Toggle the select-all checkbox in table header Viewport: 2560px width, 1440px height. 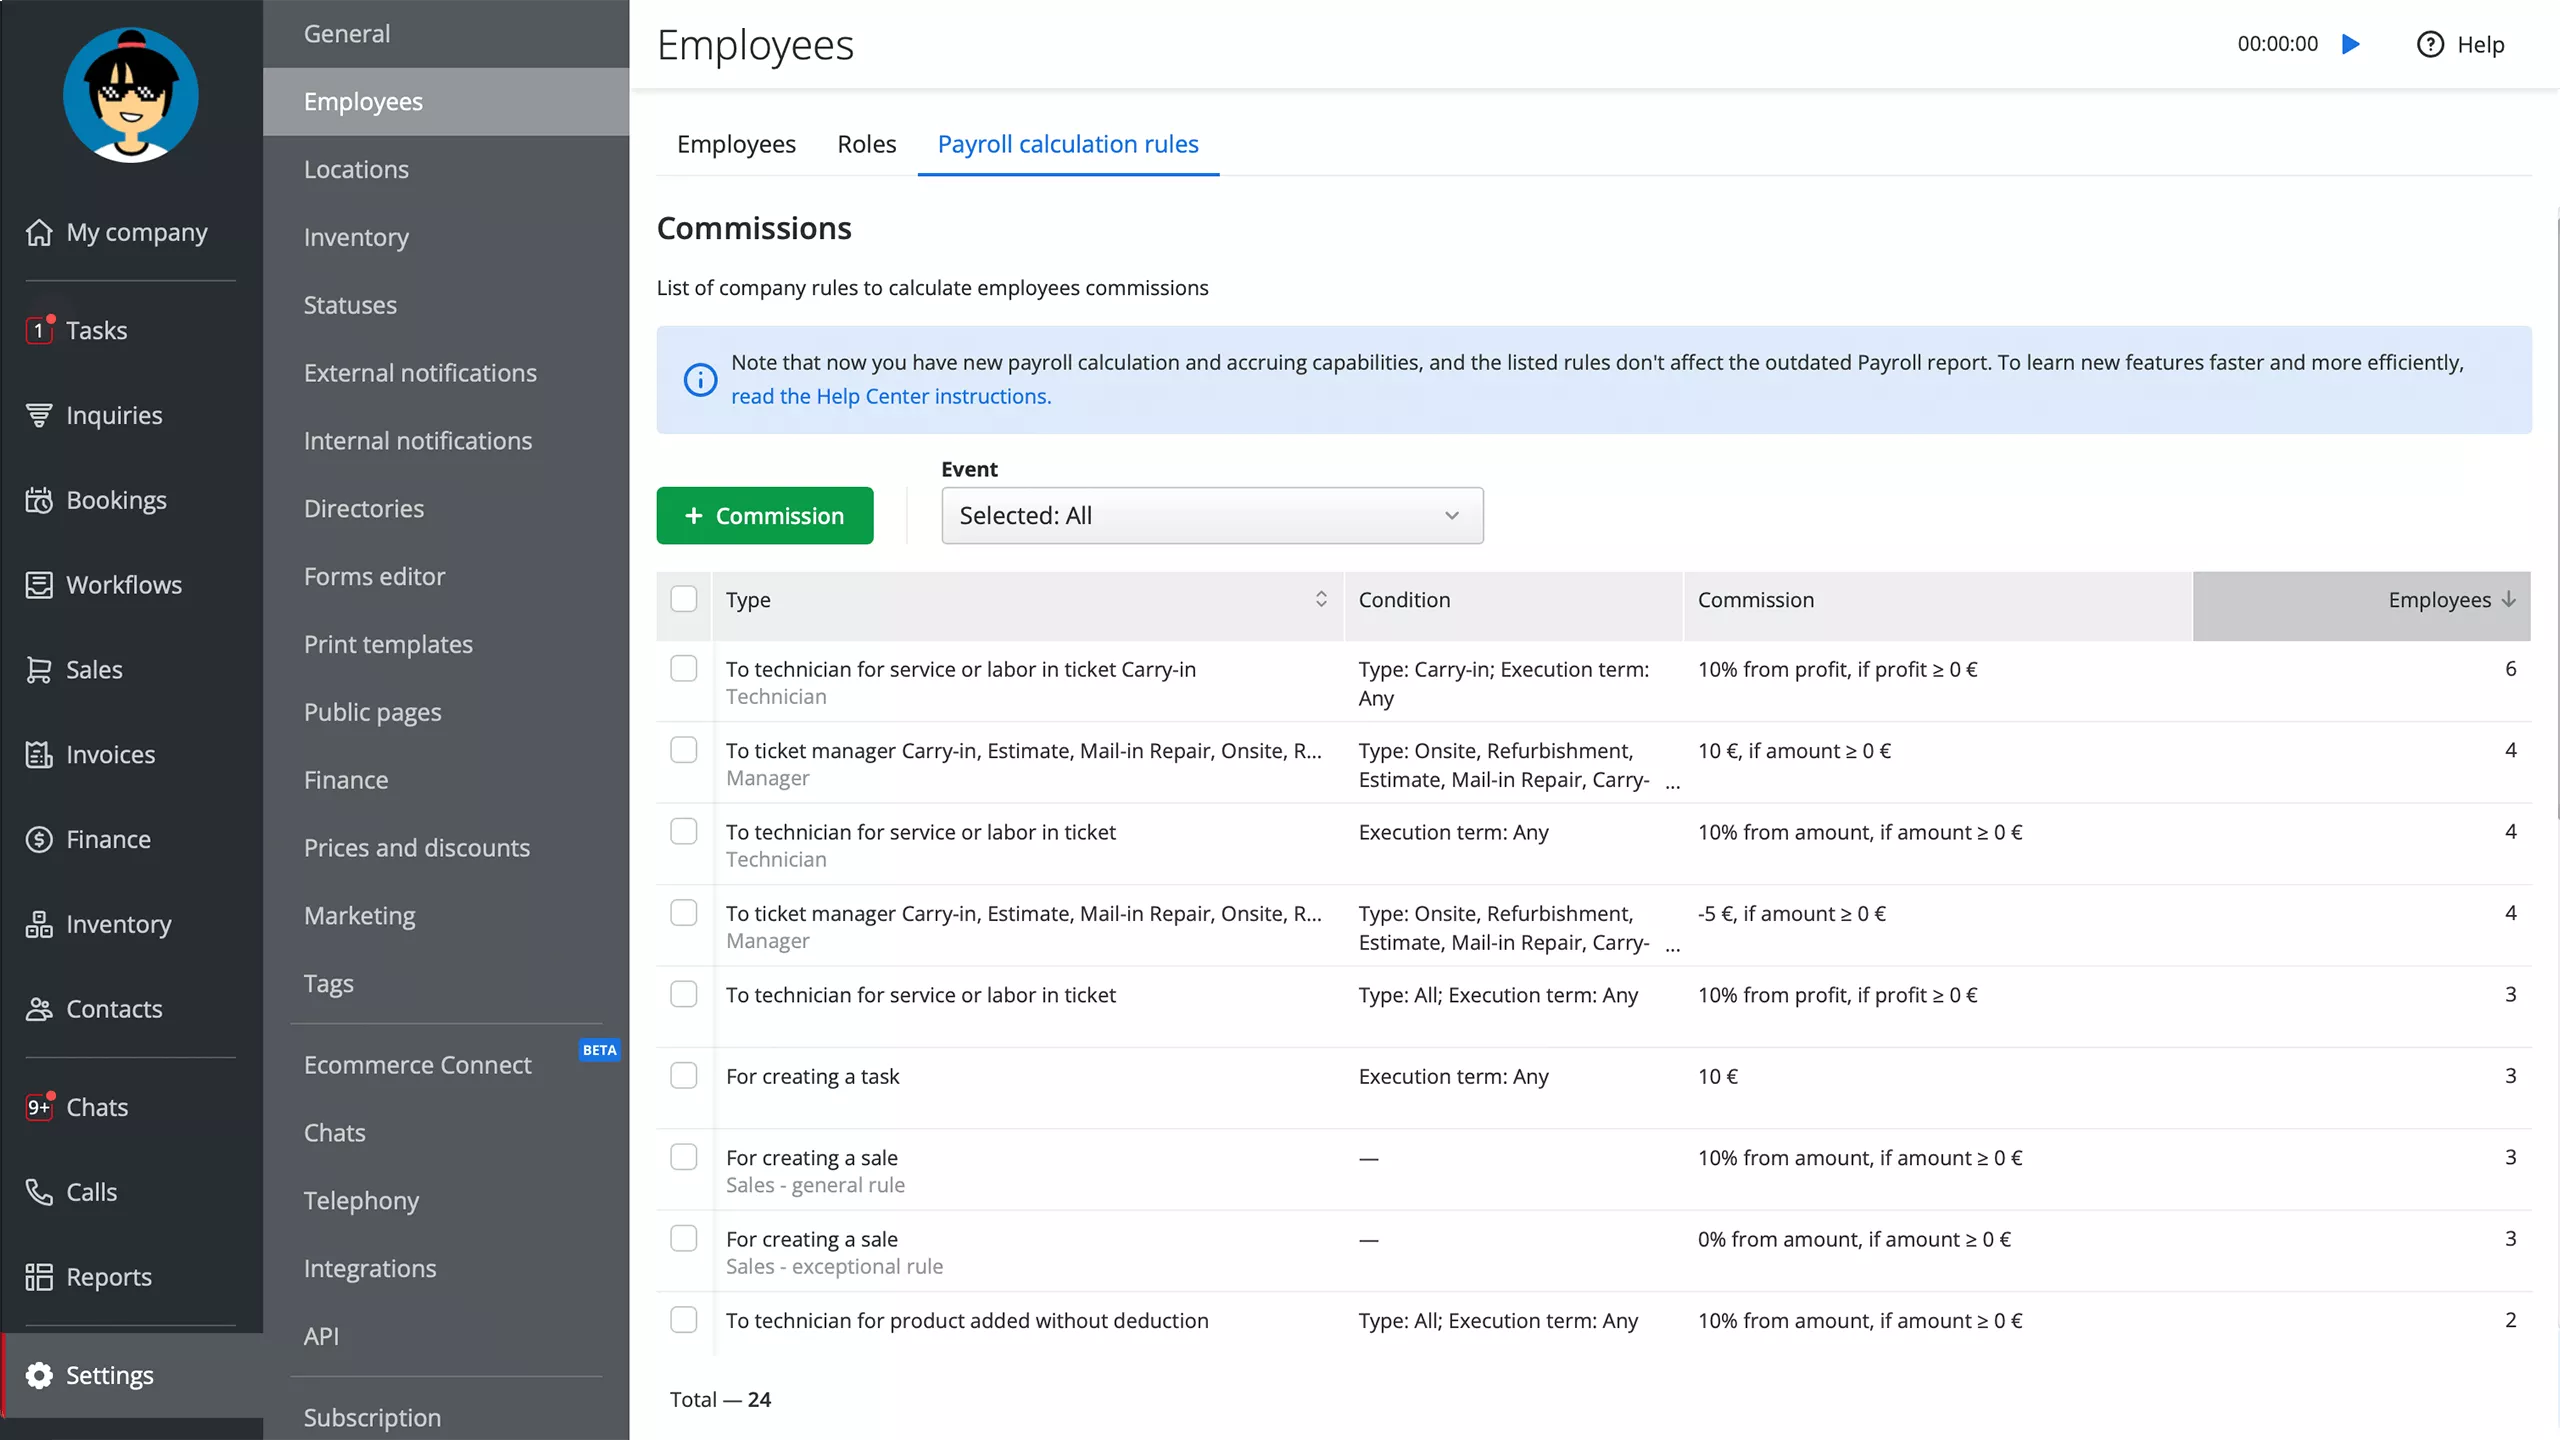[x=684, y=599]
